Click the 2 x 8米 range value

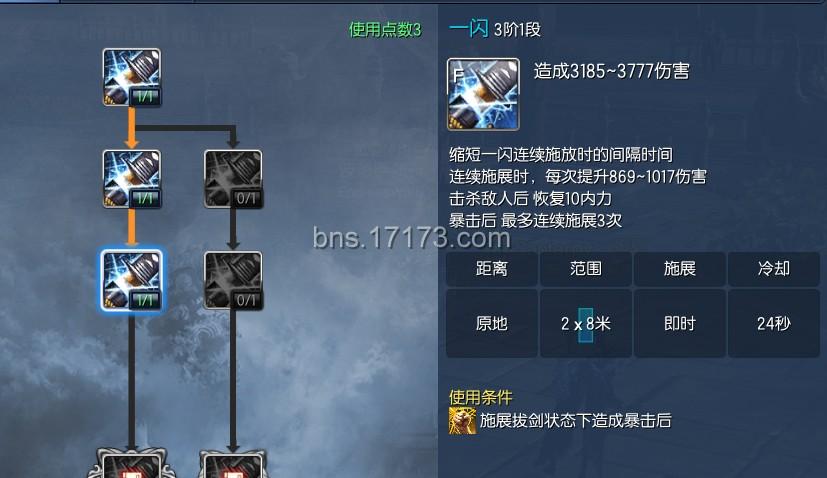click(x=586, y=323)
